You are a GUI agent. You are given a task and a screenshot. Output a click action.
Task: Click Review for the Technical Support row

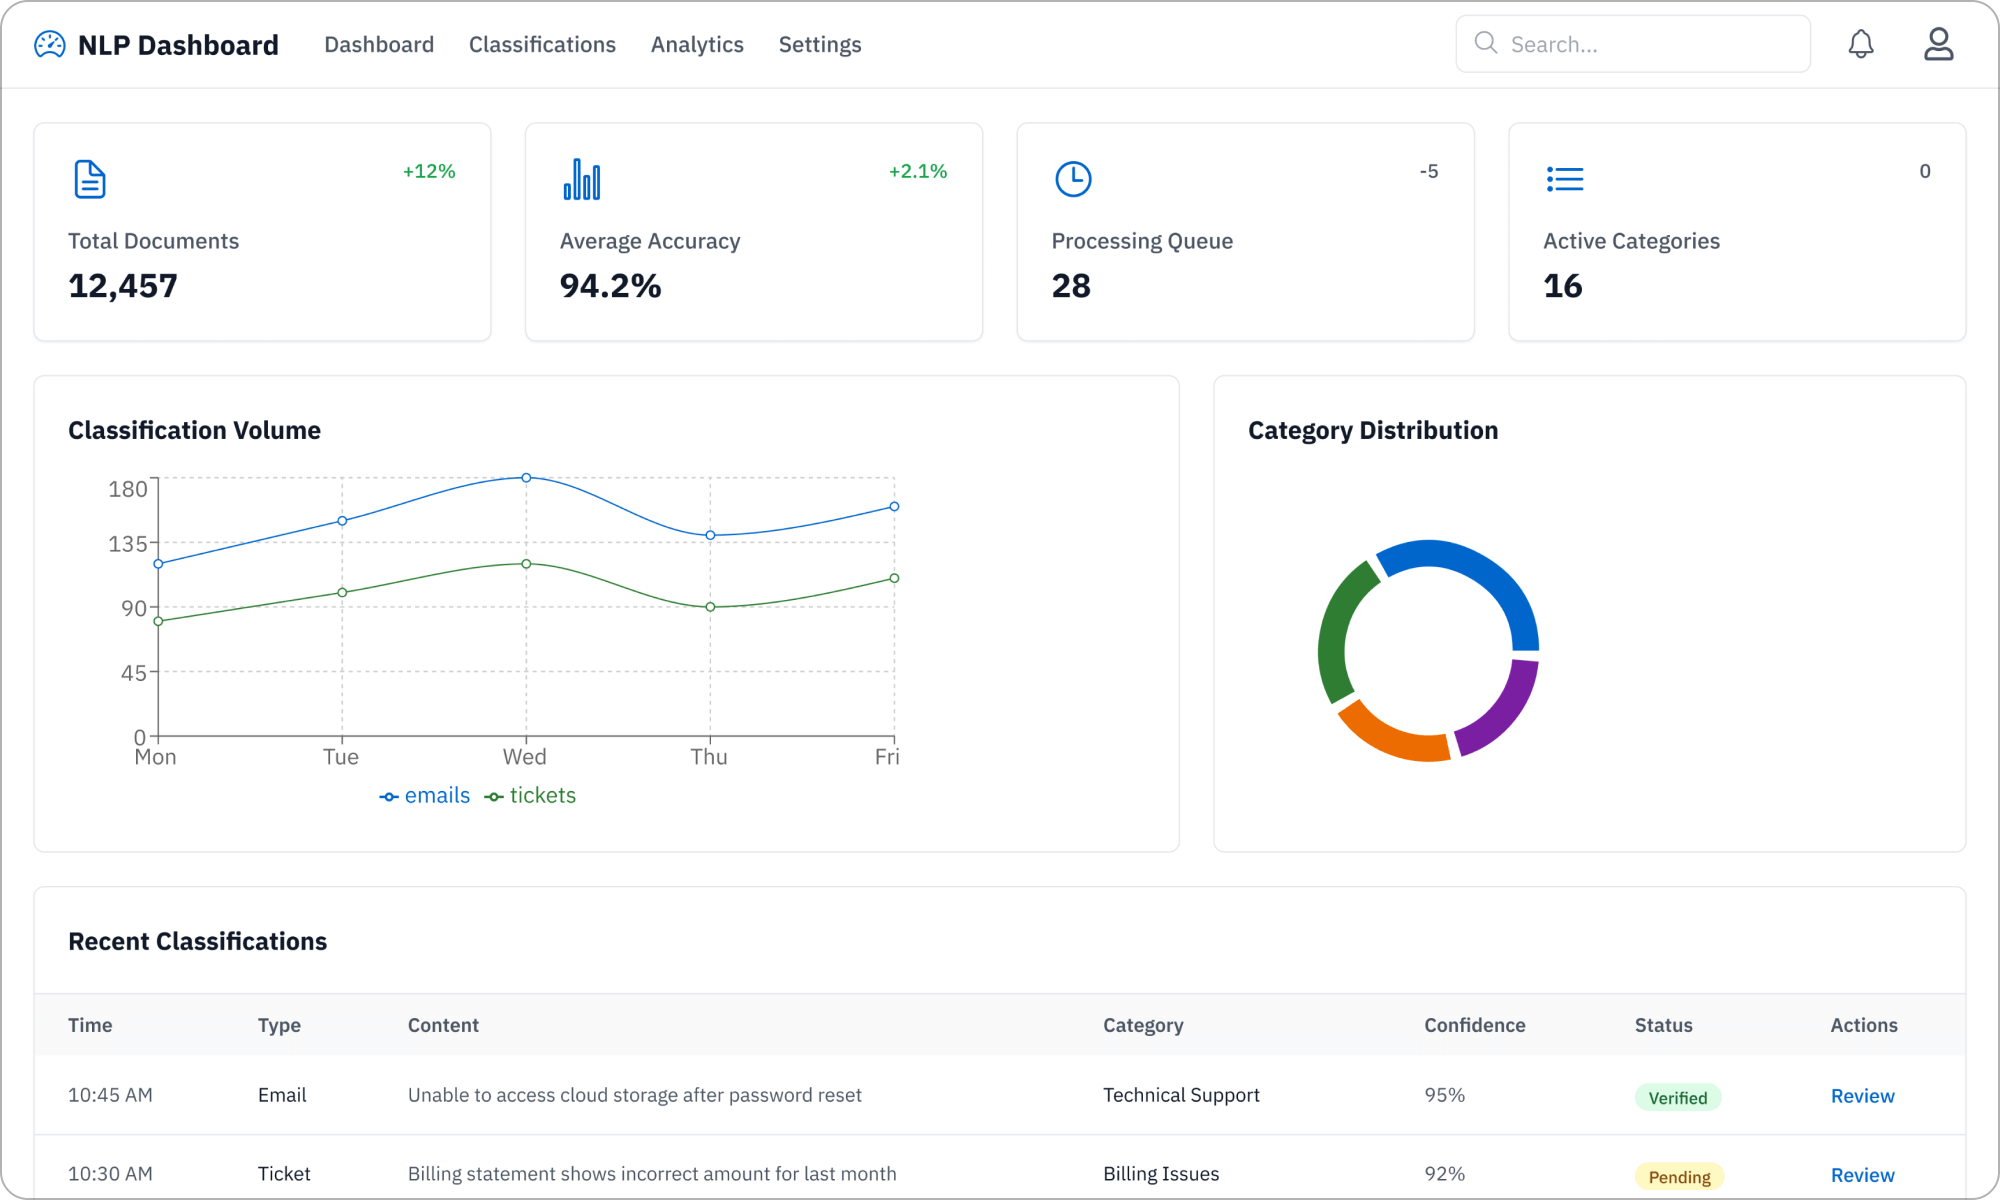coord(1862,1096)
